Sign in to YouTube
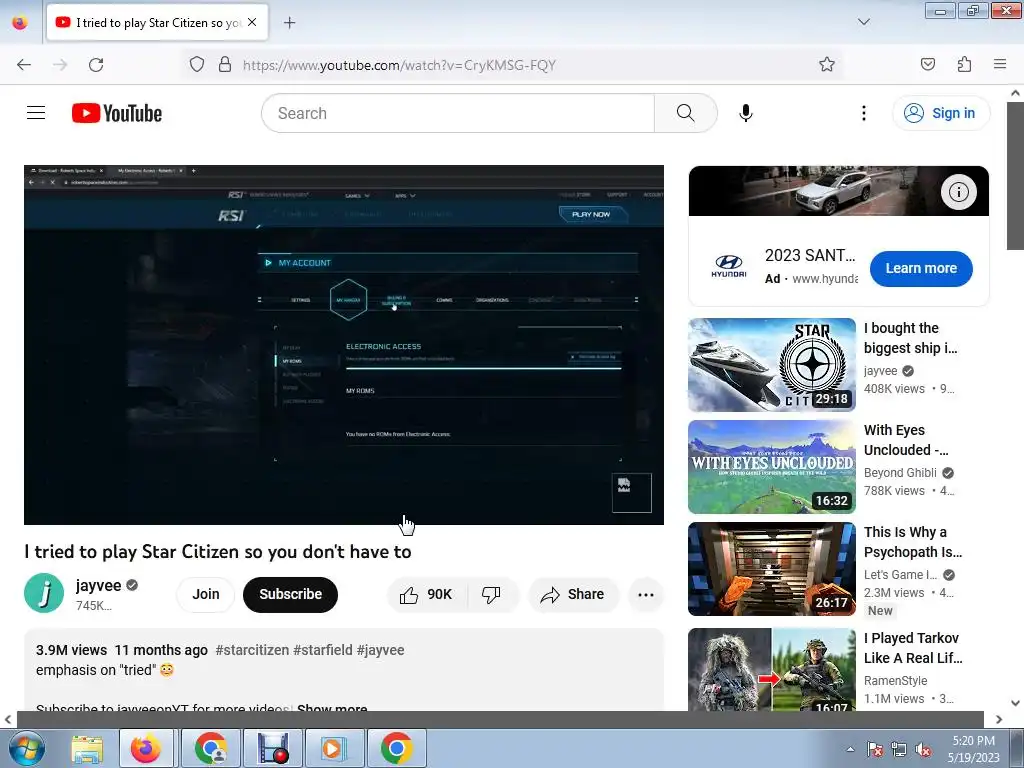Viewport: 1024px width, 768px height. [940, 113]
